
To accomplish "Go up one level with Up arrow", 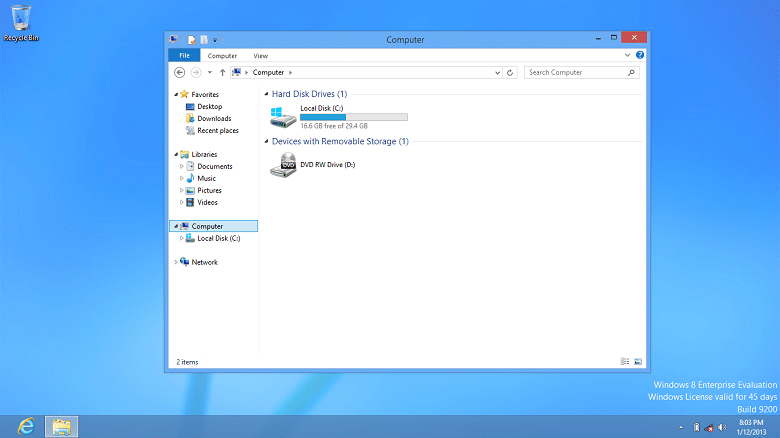I will pos(222,73).
